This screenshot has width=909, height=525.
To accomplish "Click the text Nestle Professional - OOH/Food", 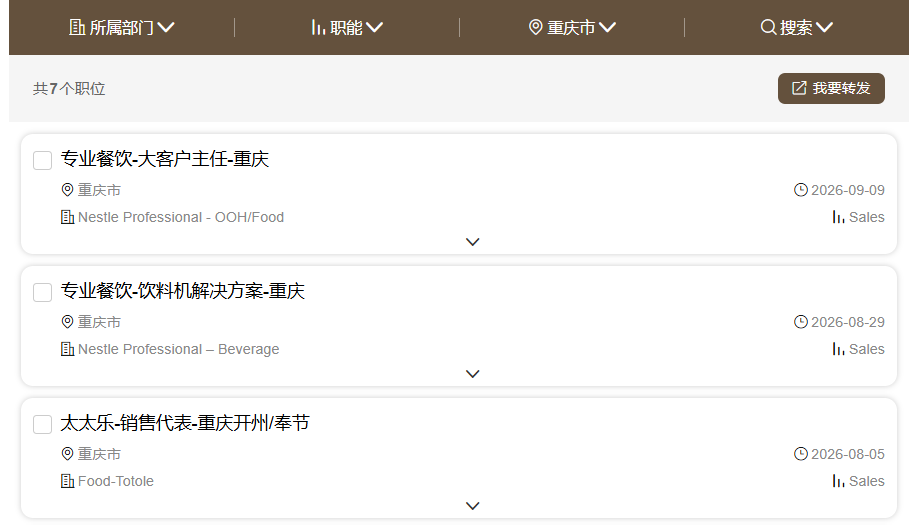I will [181, 217].
